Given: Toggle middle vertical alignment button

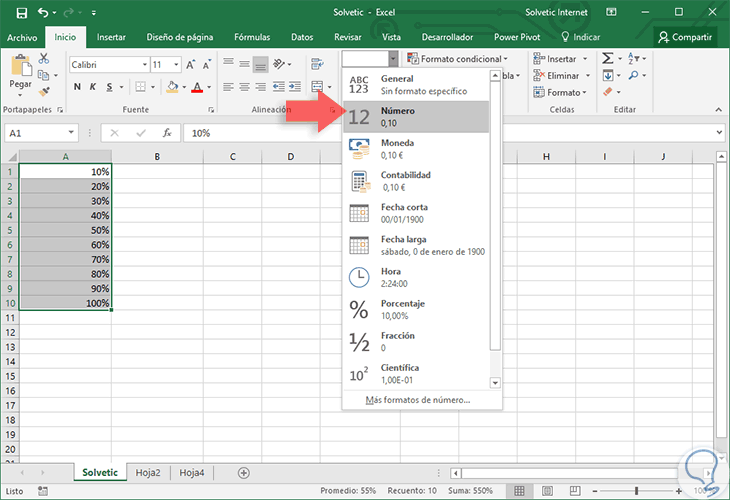Looking at the screenshot, I should pyautogui.click(x=244, y=63).
